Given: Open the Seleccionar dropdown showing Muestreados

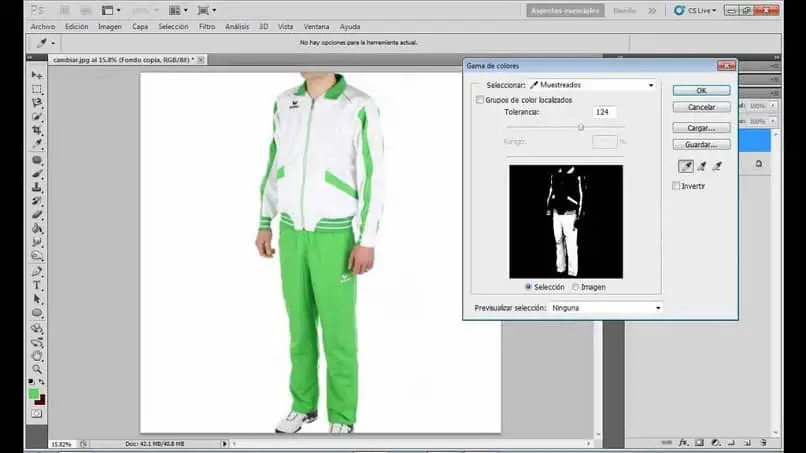Looking at the screenshot, I should point(592,86).
